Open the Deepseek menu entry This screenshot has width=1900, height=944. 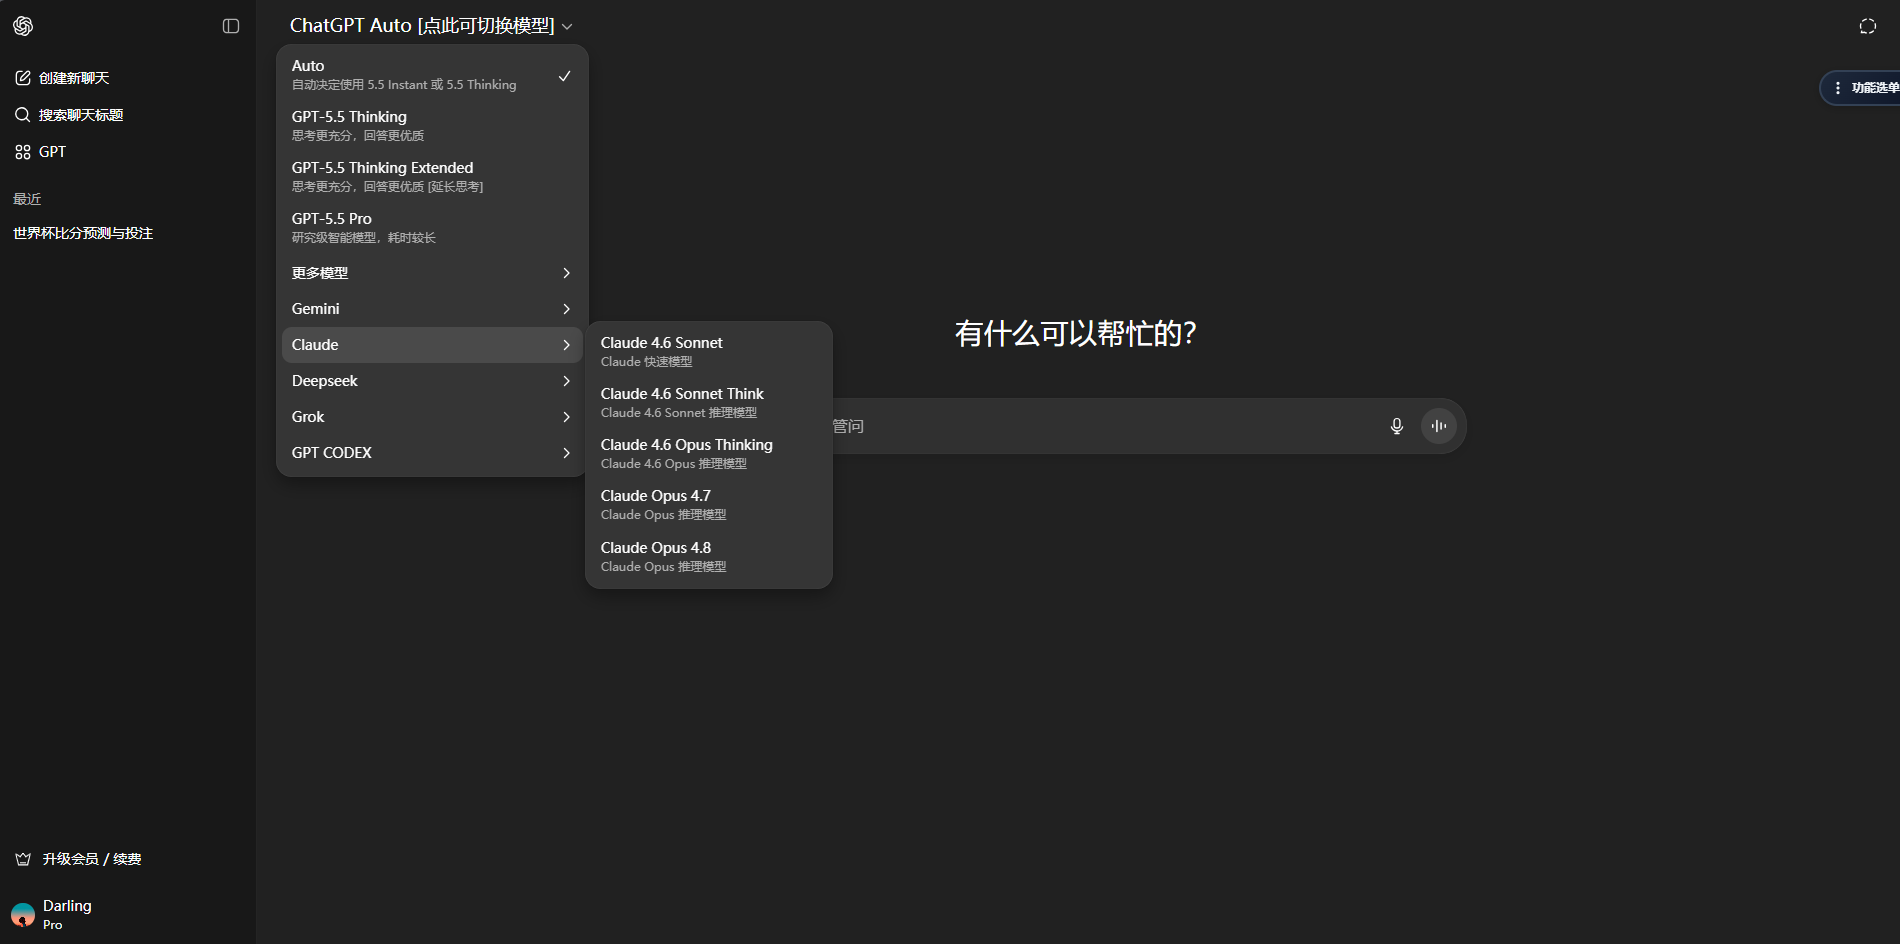coord(432,381)
